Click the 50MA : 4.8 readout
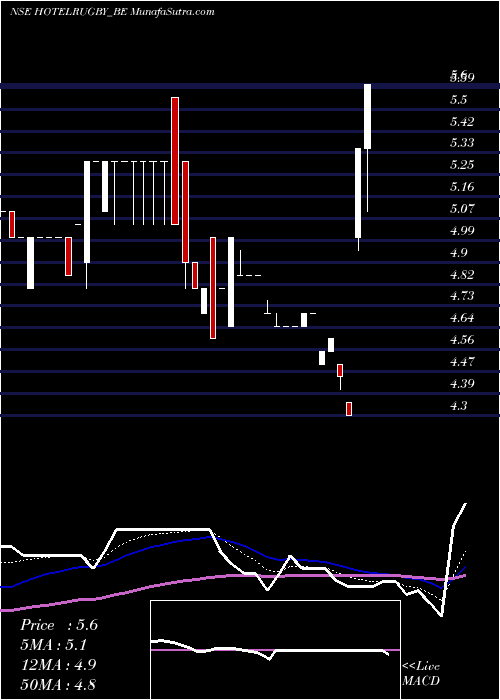This screenshot has width=500, height=700. (57, 684)
